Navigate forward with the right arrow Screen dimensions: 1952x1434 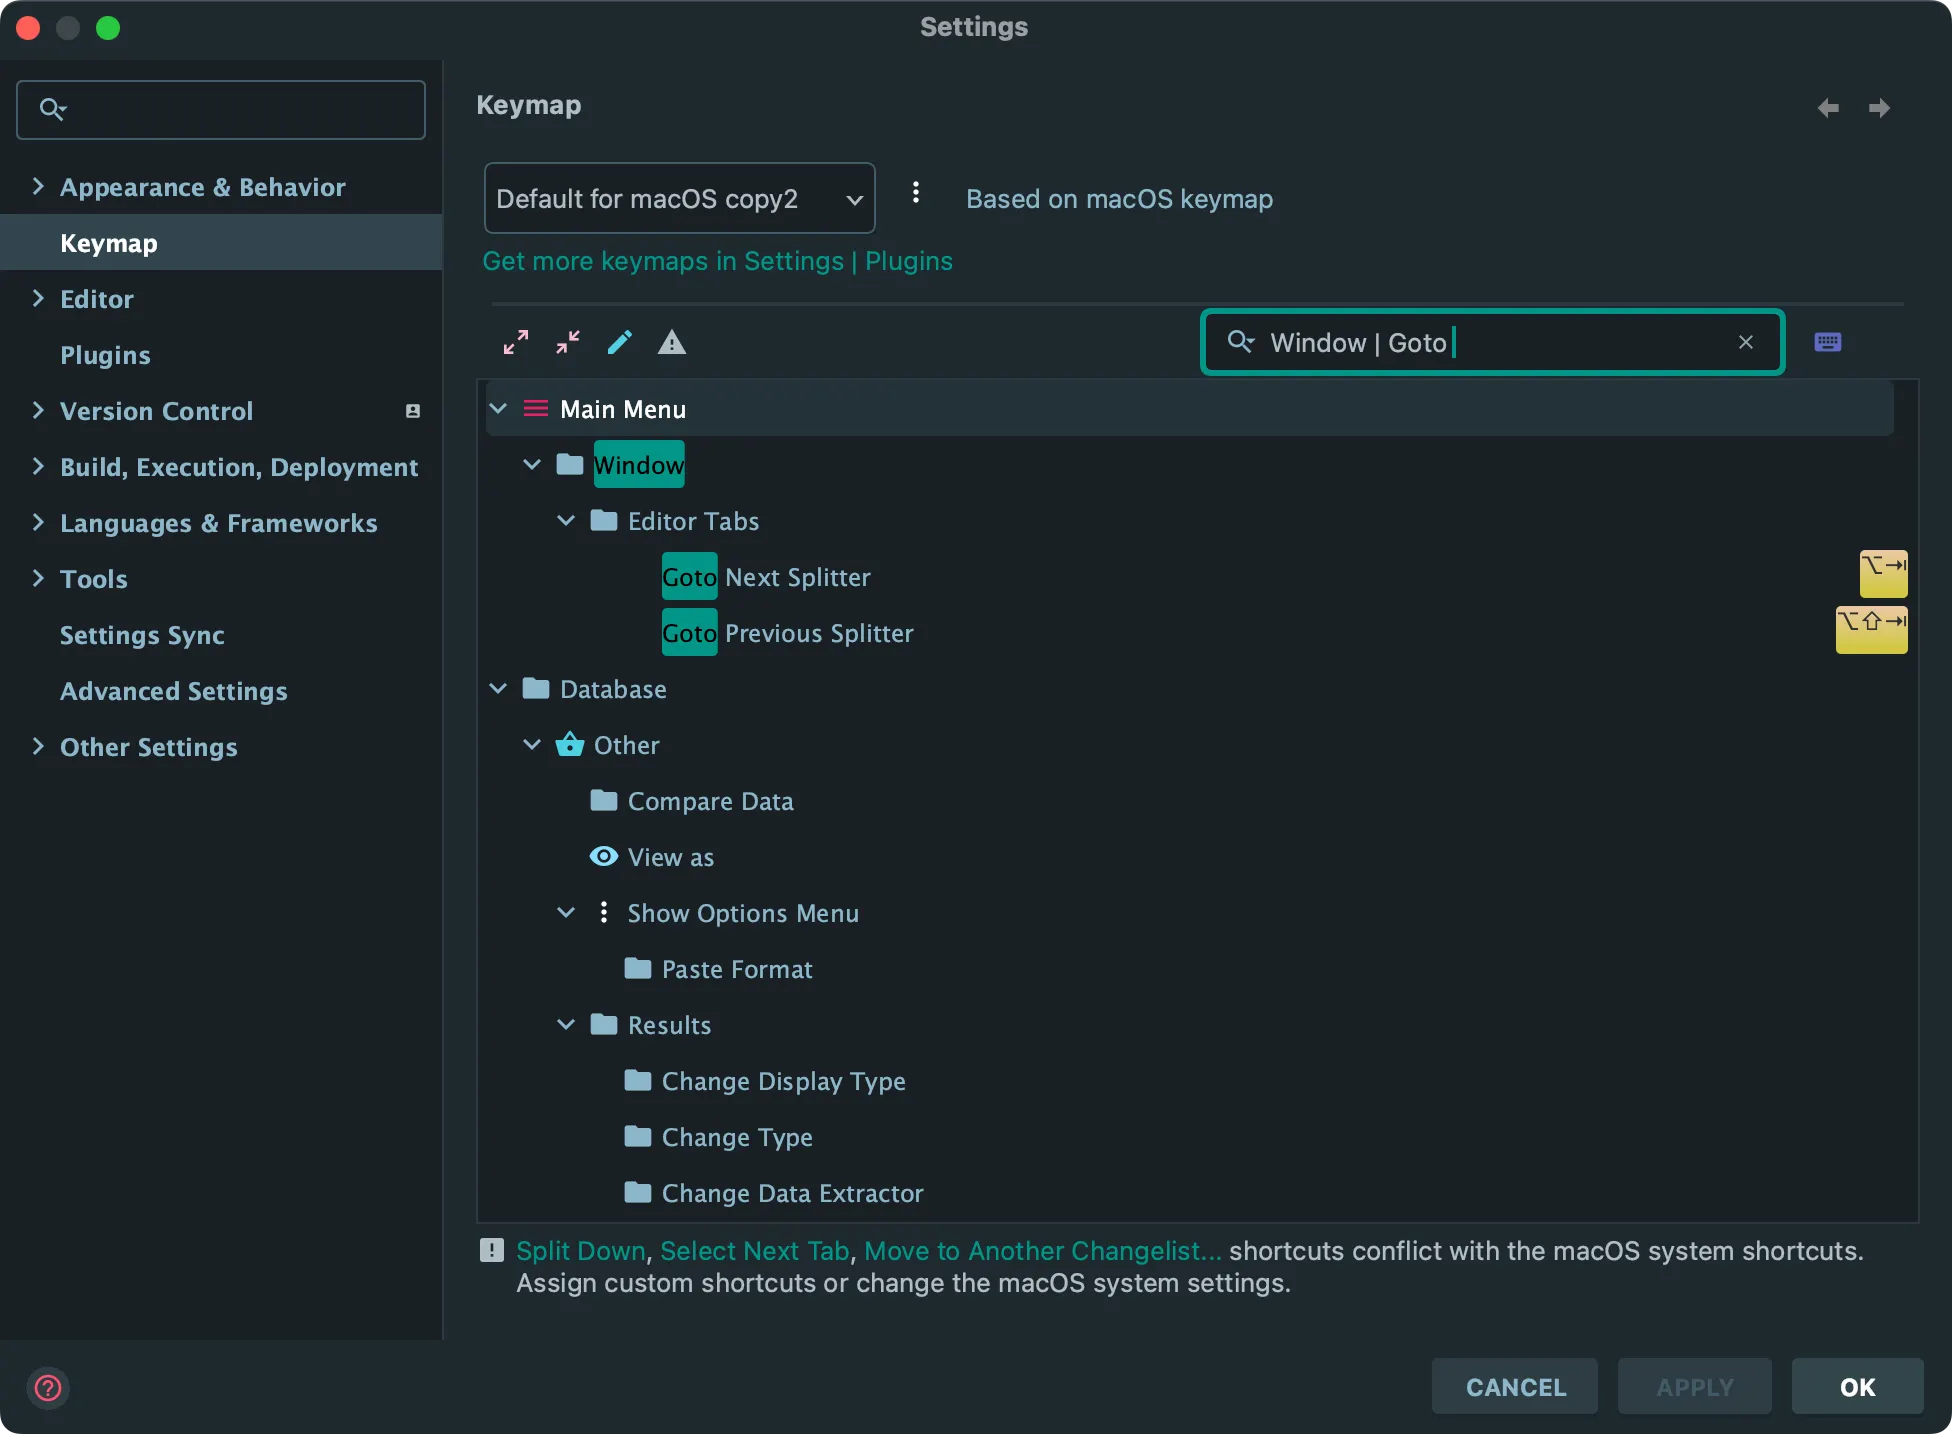tap(1880, 108)
